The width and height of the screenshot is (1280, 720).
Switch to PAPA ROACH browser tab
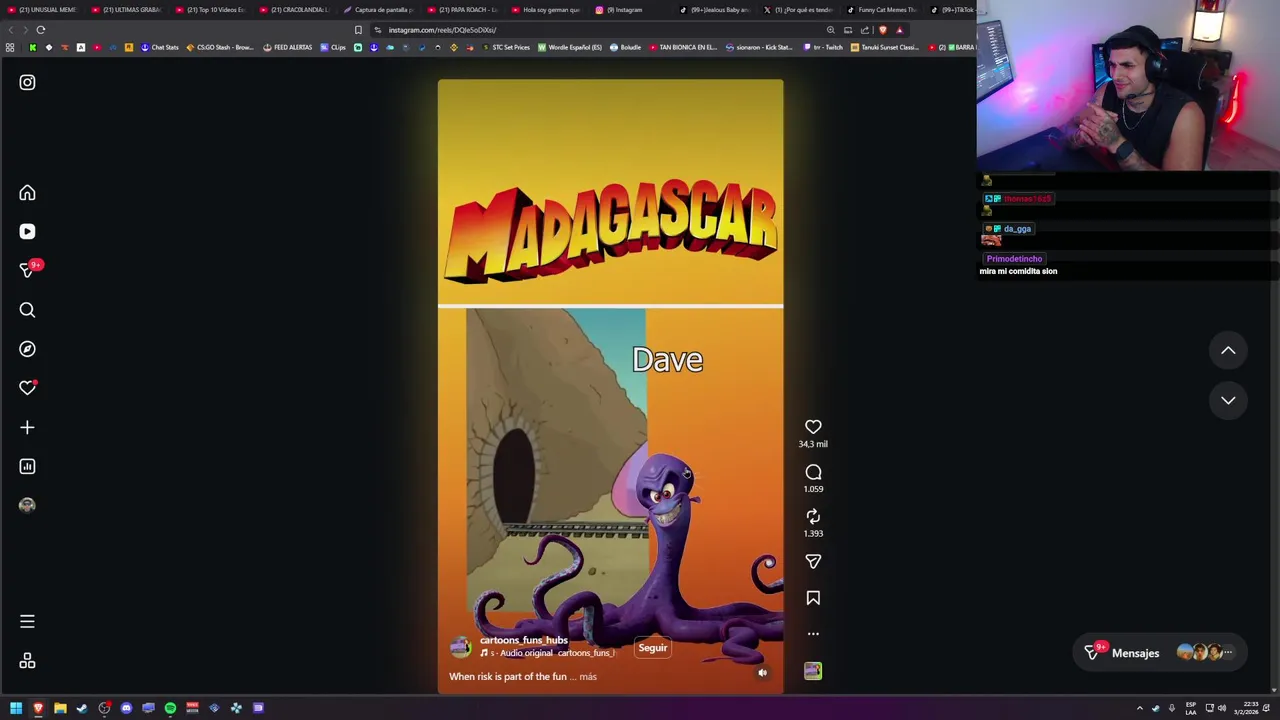tap(462, 10)
